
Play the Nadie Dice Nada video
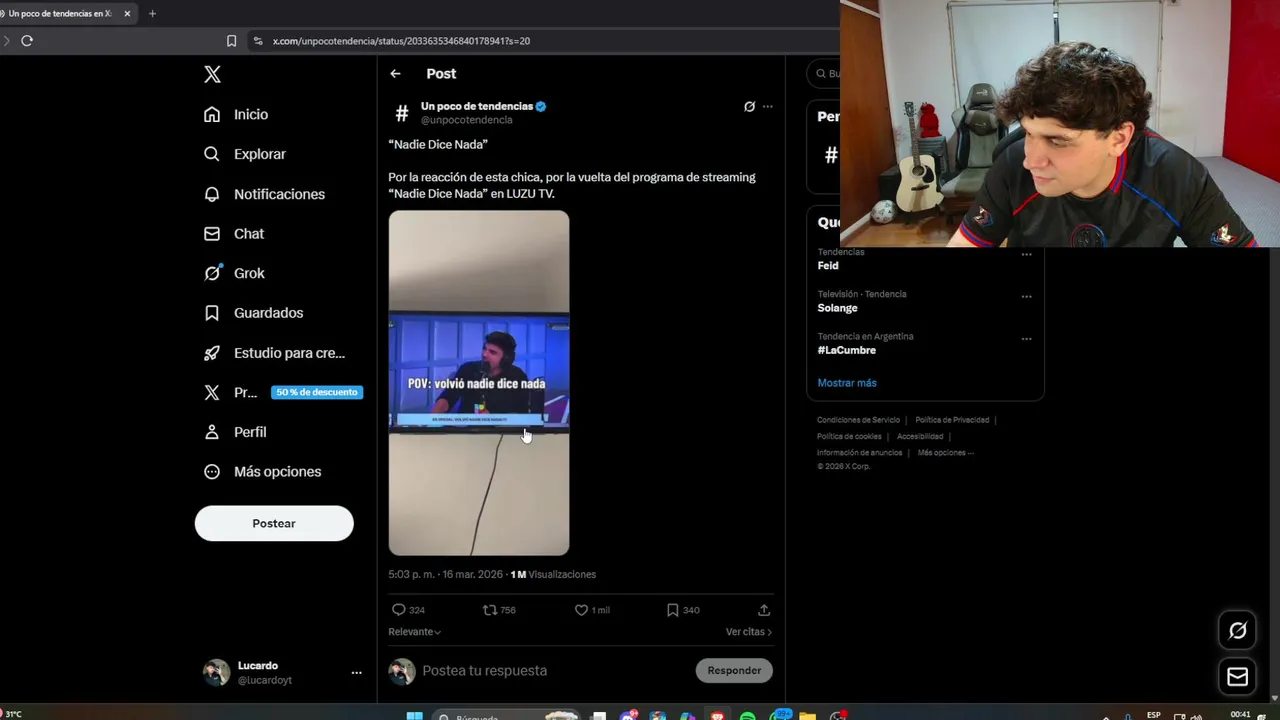(479, 383)
